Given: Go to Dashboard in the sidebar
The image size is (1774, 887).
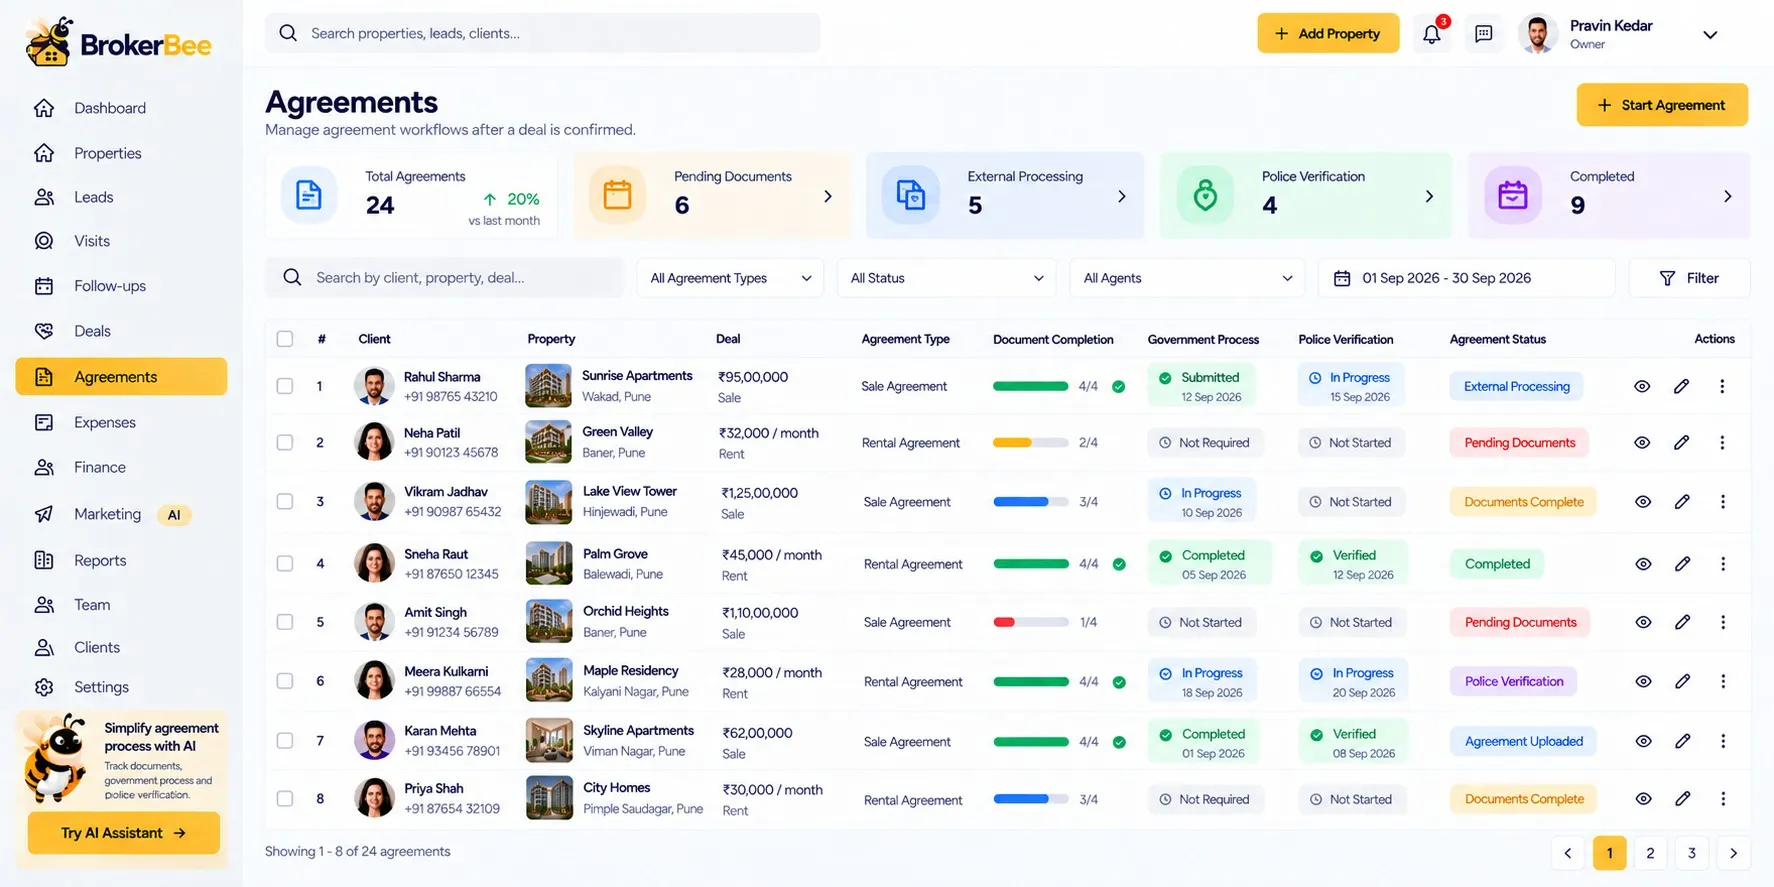Looking at the screenshot, I should [x=109, y=108].
